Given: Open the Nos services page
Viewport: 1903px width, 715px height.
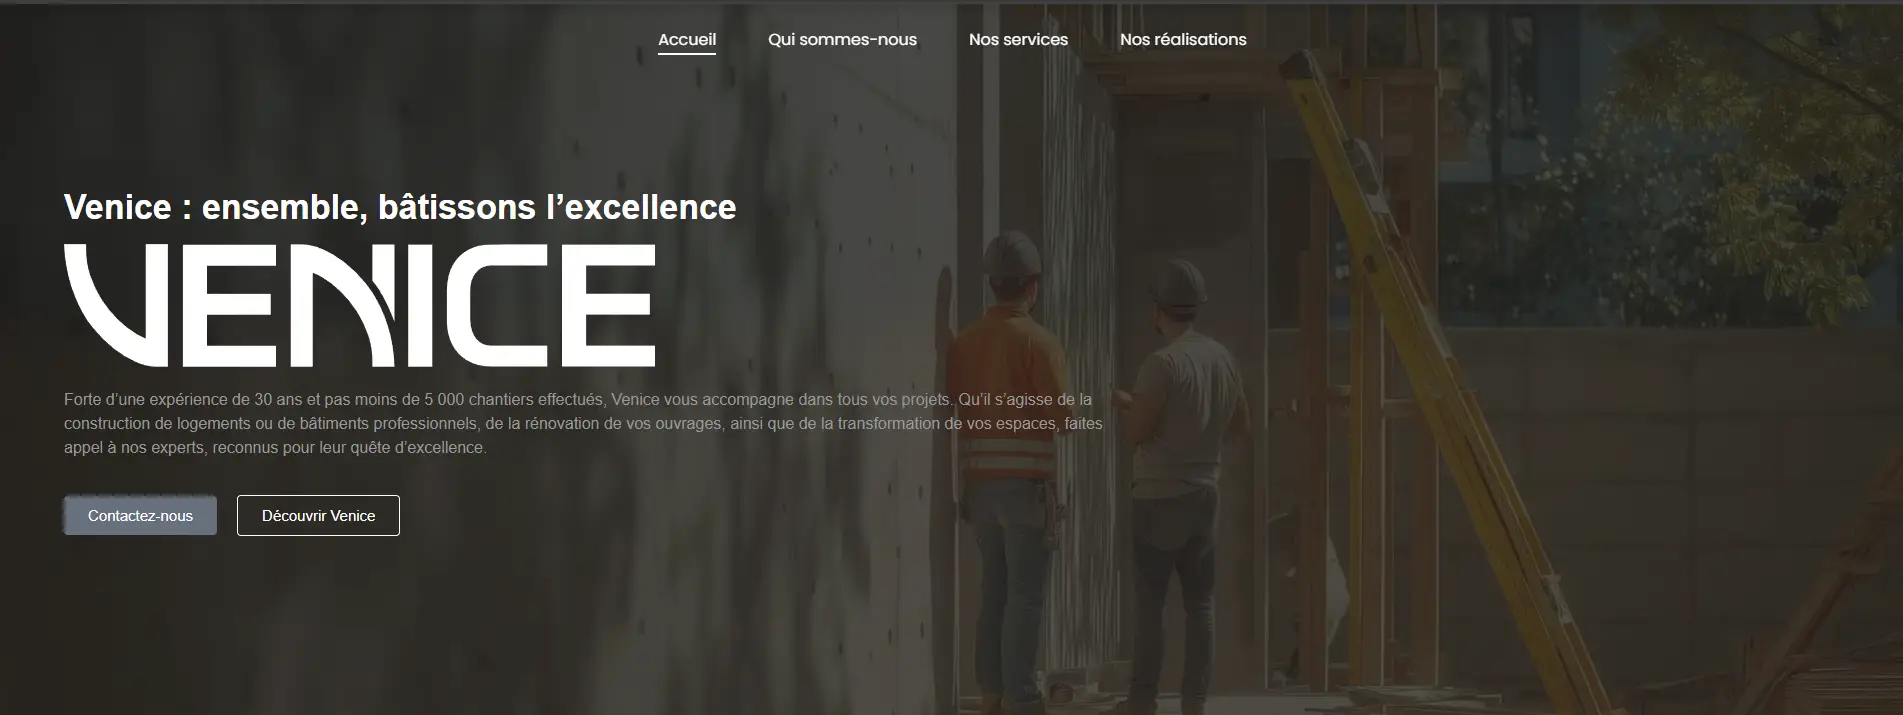Looking at the screenshot, I should pyautogui.click(x=1018, y=40).
